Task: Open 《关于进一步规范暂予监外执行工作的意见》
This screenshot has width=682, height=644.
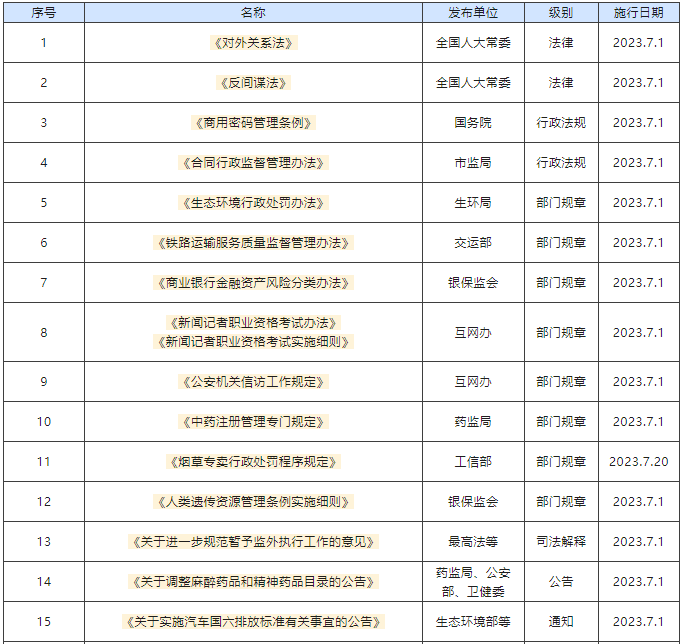Action: (254, 542)
